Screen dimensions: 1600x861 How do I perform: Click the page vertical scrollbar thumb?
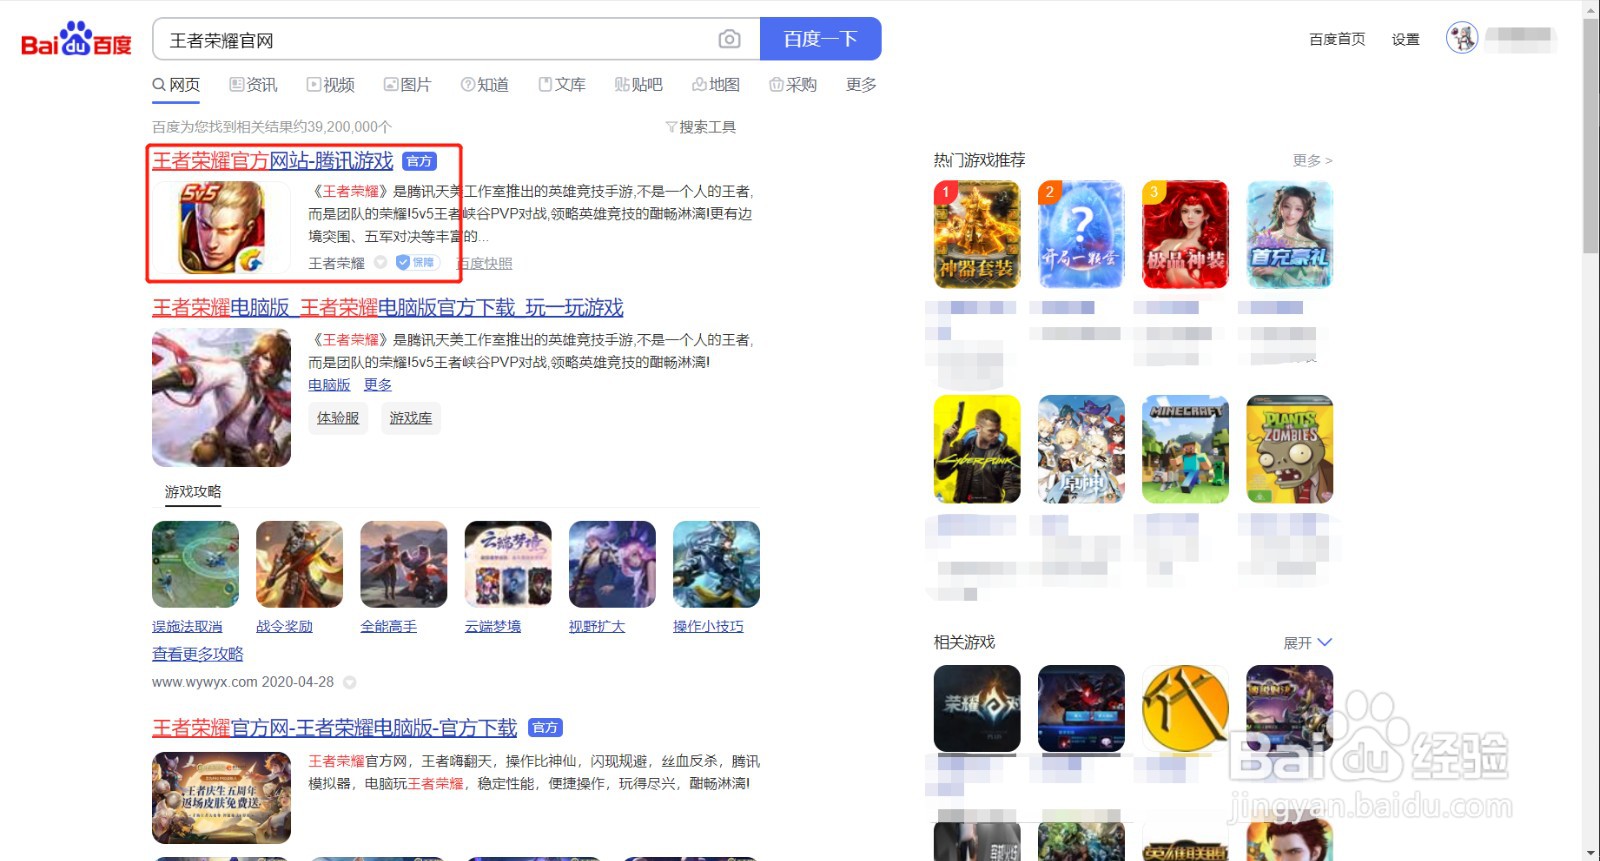pos(1591,135)
